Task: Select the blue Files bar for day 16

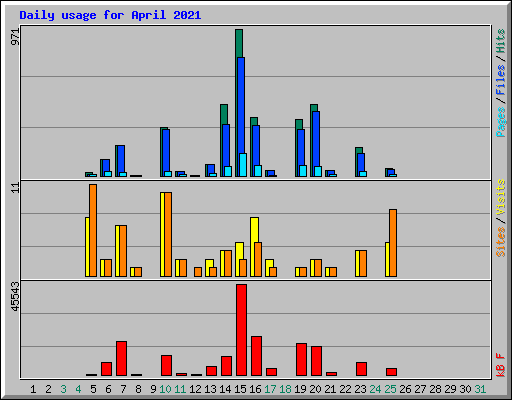Action: (x=256, y=145)
